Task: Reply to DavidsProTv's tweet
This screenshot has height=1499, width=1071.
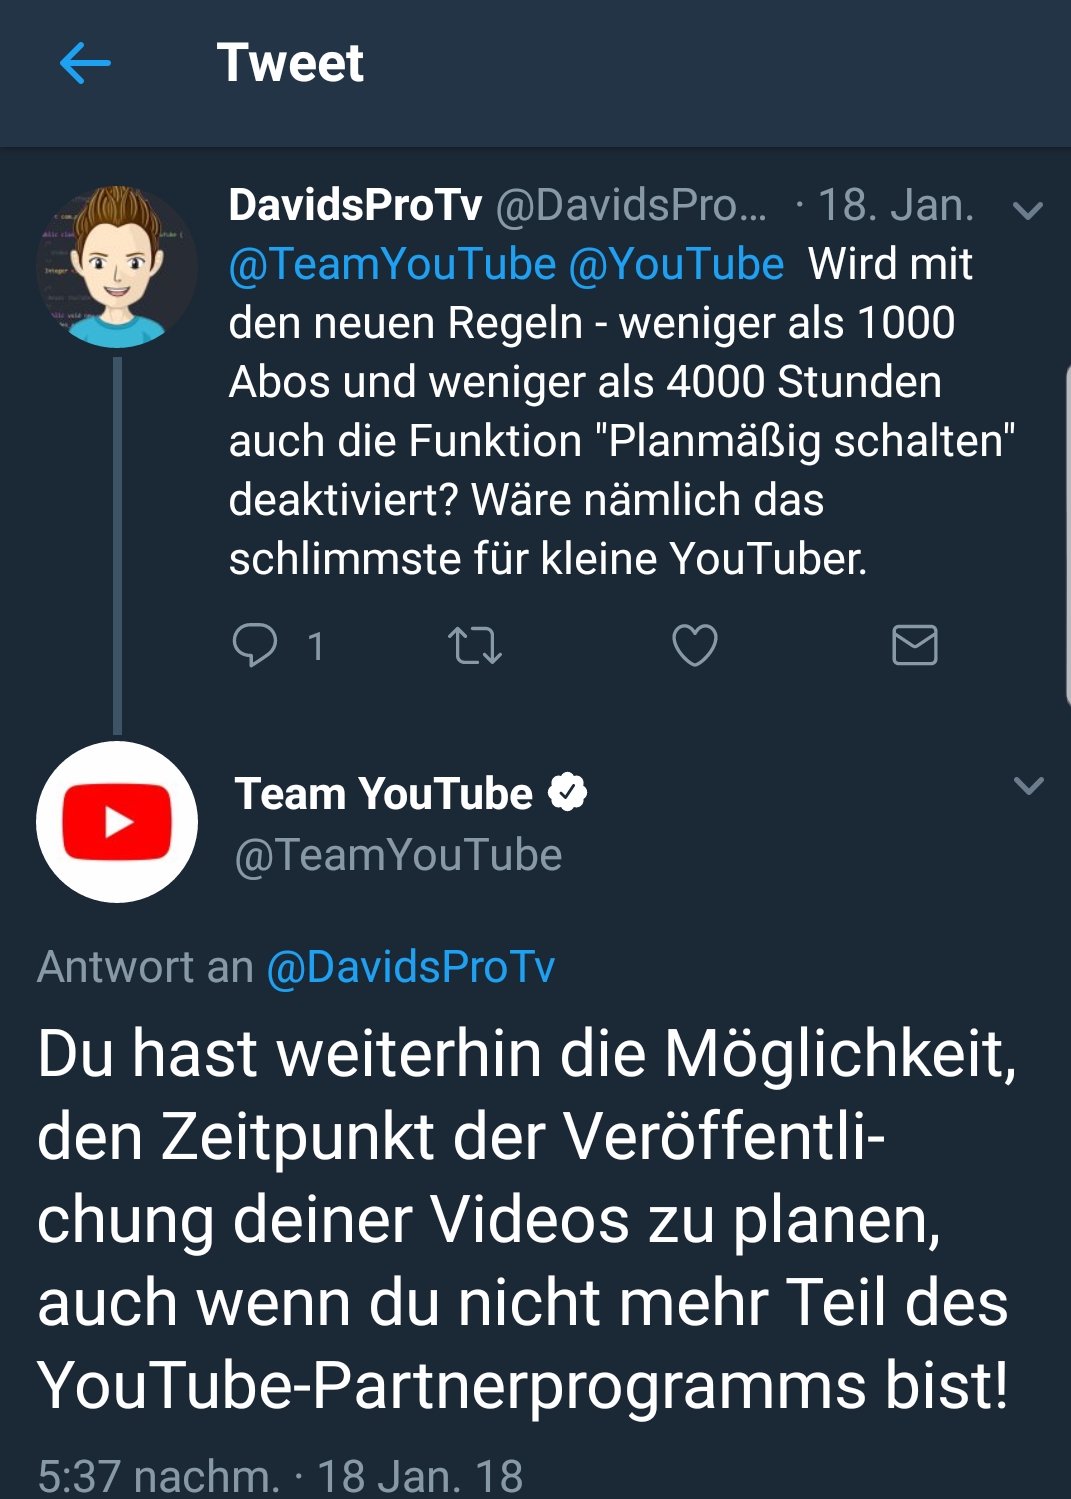Action: pos(255,645)
